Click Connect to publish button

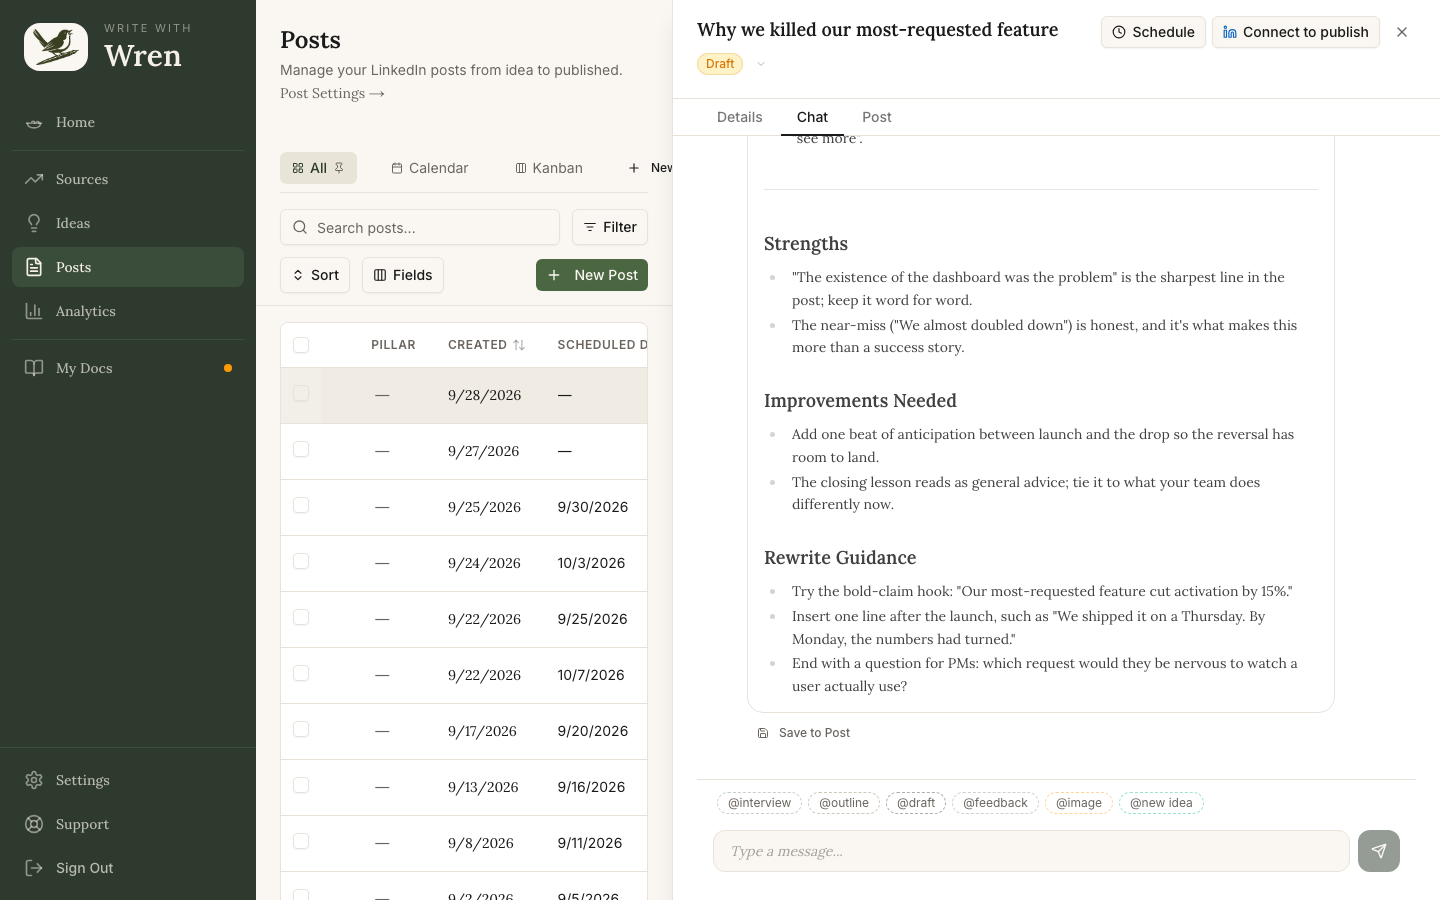(1296, 32)
